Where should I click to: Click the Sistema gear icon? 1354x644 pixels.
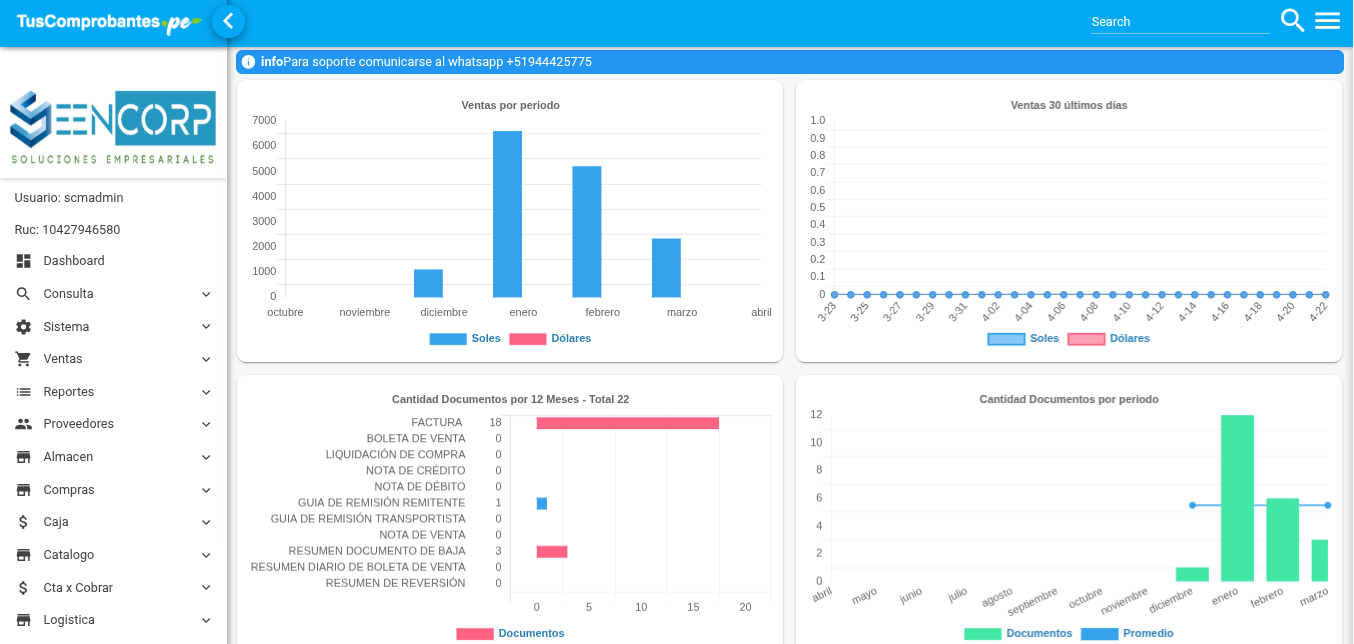click(x=24, y=327)
